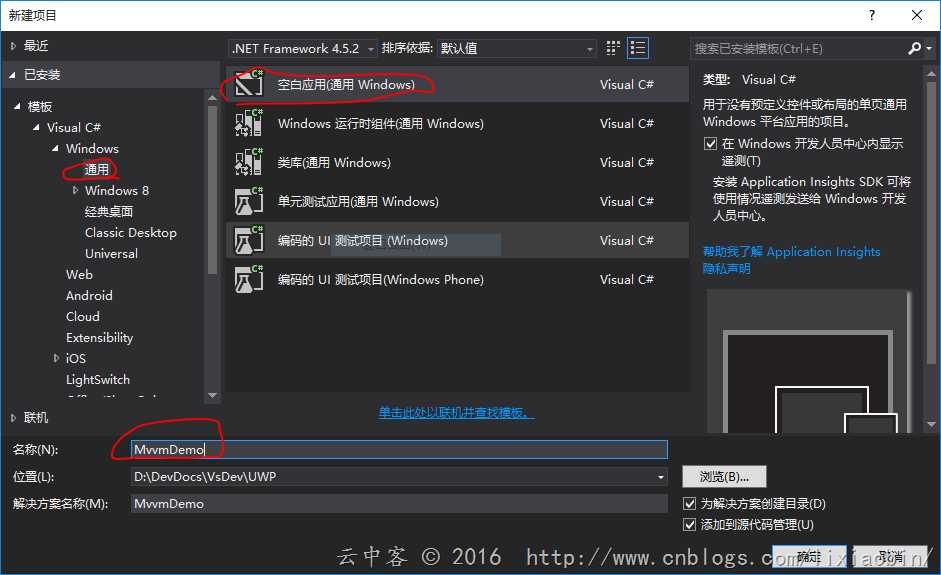Toggle create directory for solution checkbox
This screenshot has width=941, height=575.
tap(690, 503)
